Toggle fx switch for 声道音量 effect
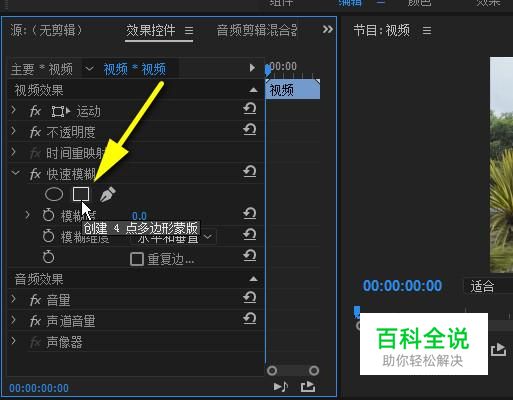This screenshot has height=400, width=513. click(35, 321)
